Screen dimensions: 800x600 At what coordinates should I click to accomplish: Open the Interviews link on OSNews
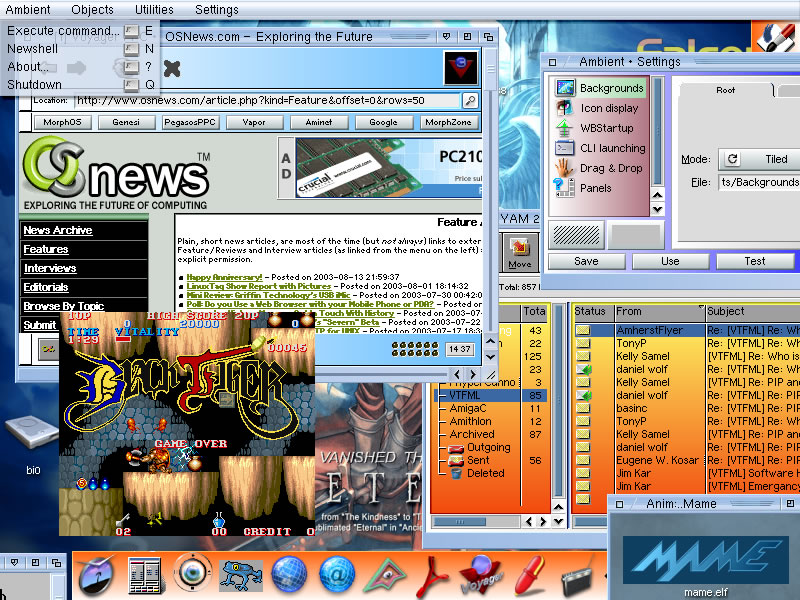[x=50, y=268]
